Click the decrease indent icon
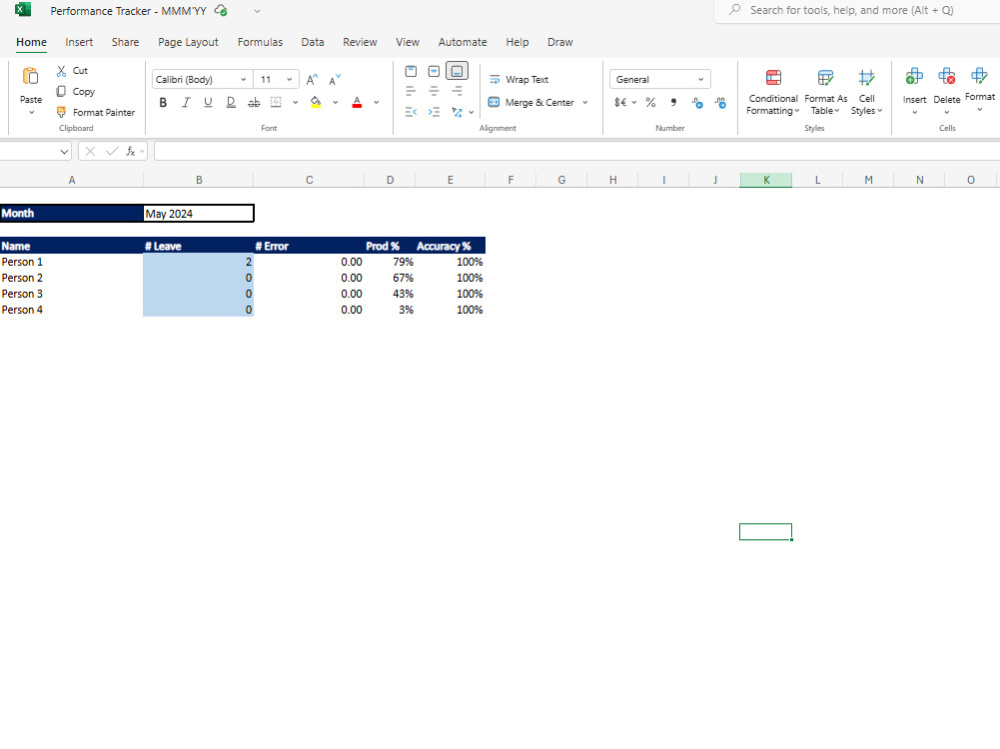Viewport: 1000px width, 749px height. 411,112
